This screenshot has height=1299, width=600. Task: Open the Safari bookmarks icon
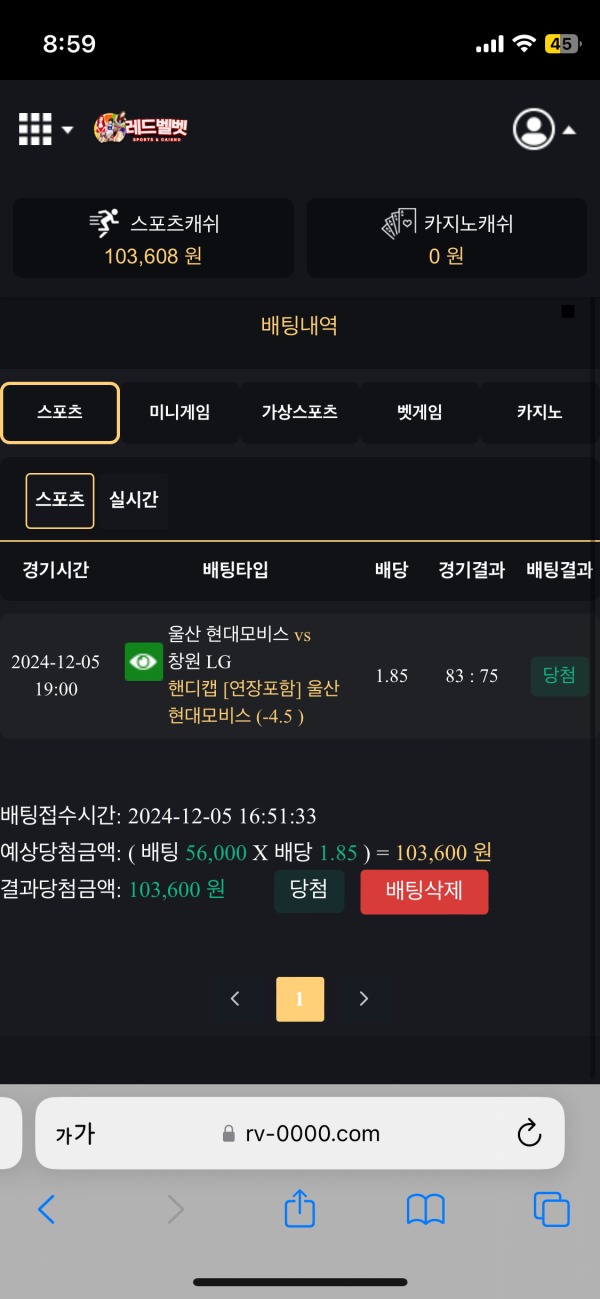(426, 1209)
